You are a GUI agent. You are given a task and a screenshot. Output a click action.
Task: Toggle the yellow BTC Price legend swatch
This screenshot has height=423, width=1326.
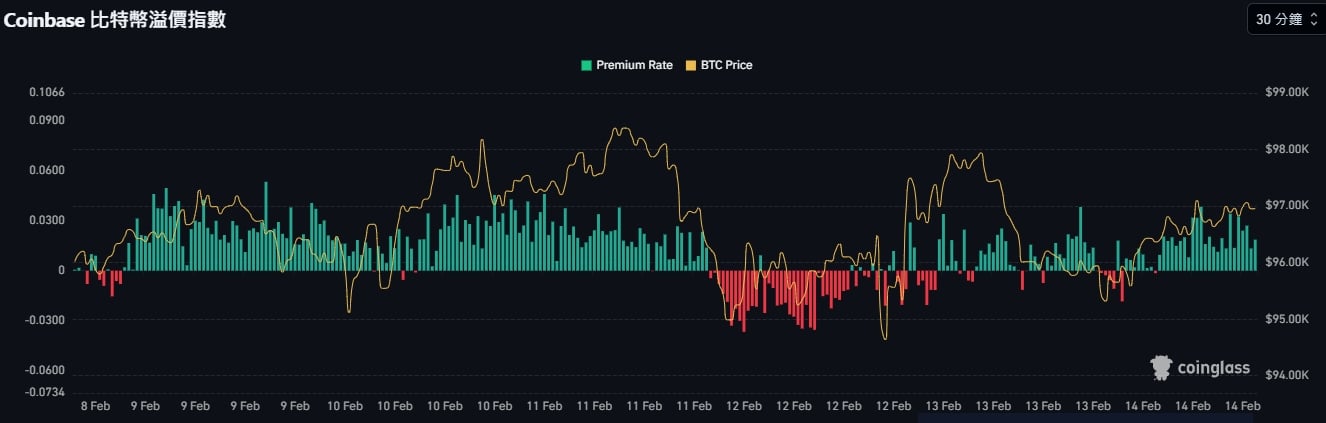click(x=690, y=65)
